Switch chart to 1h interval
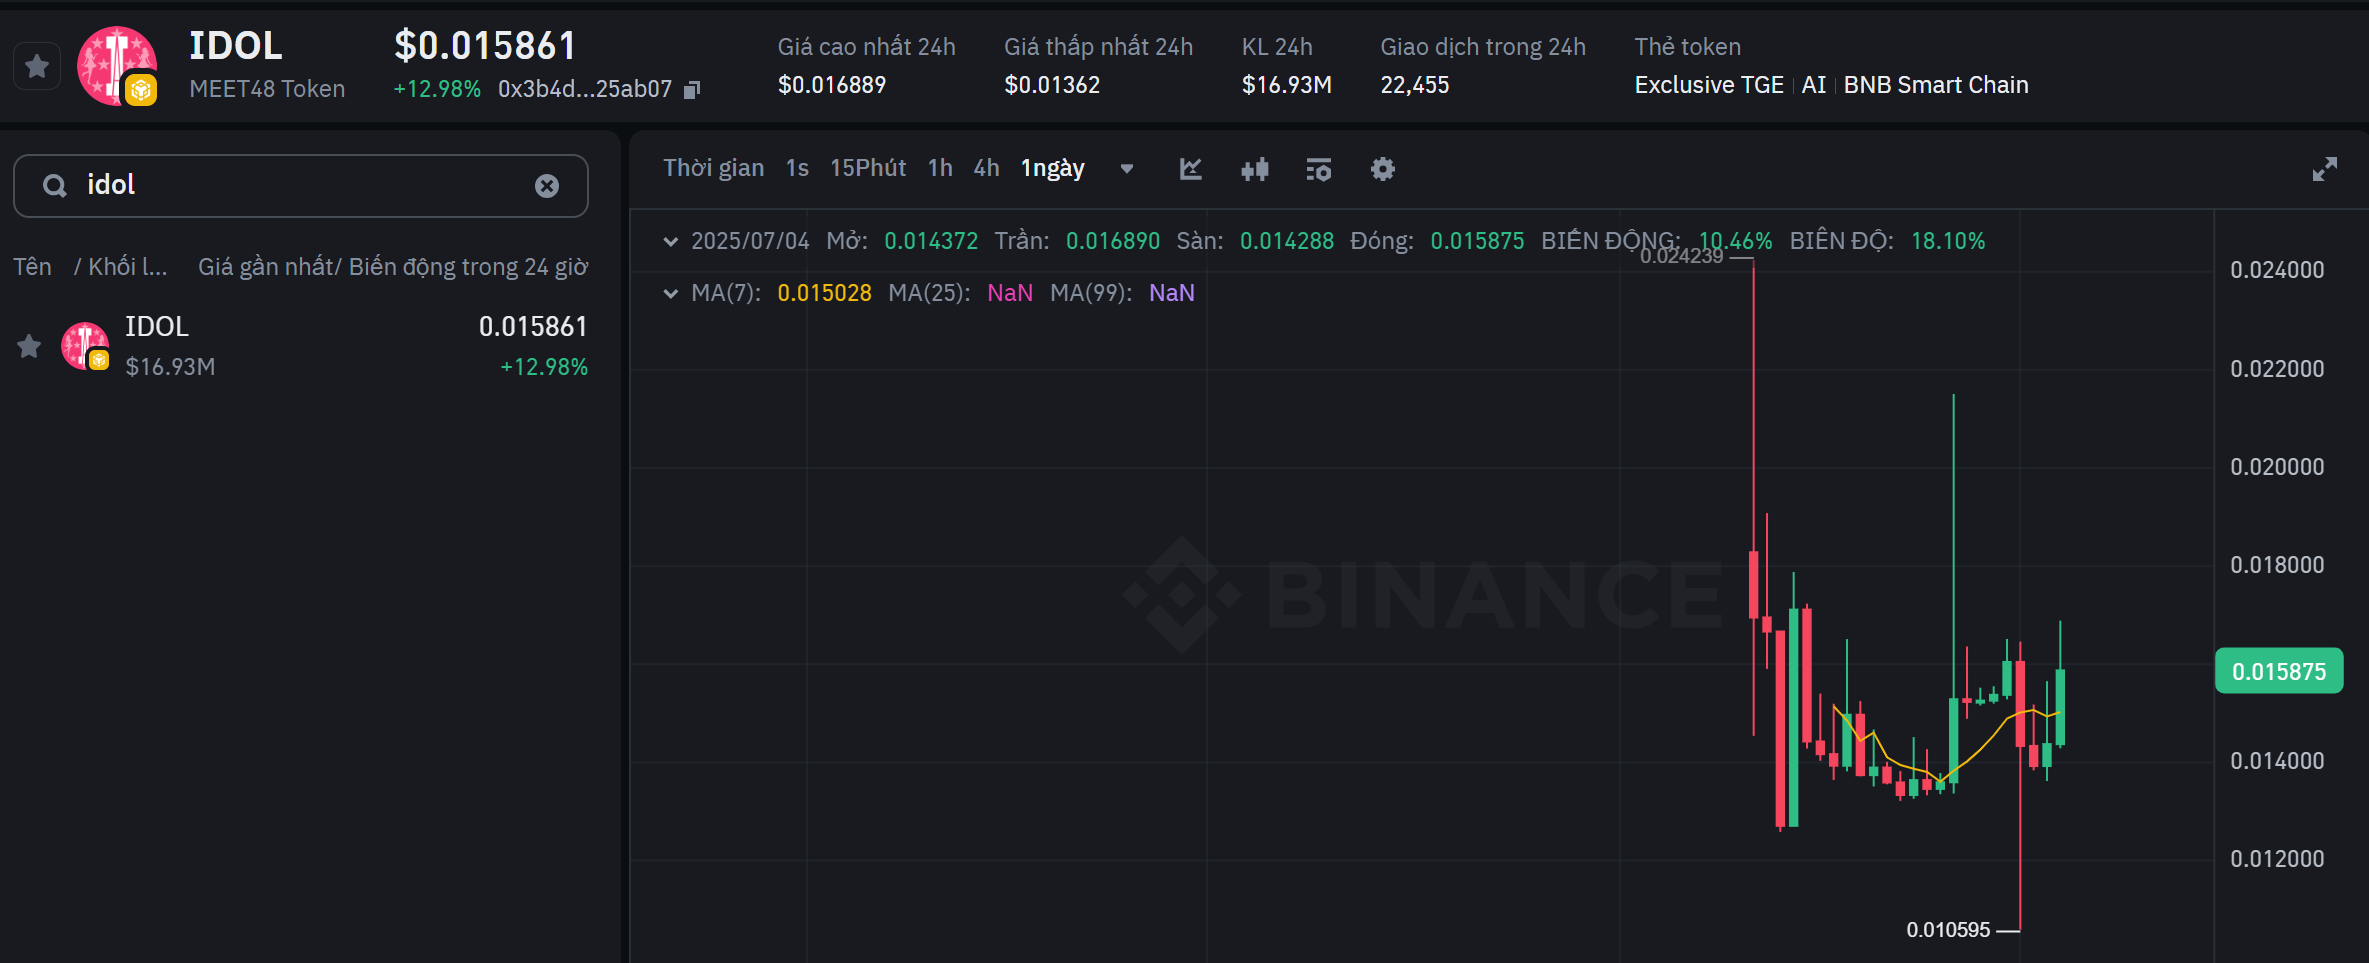The image size is (2369, 963). click(940, 168)
